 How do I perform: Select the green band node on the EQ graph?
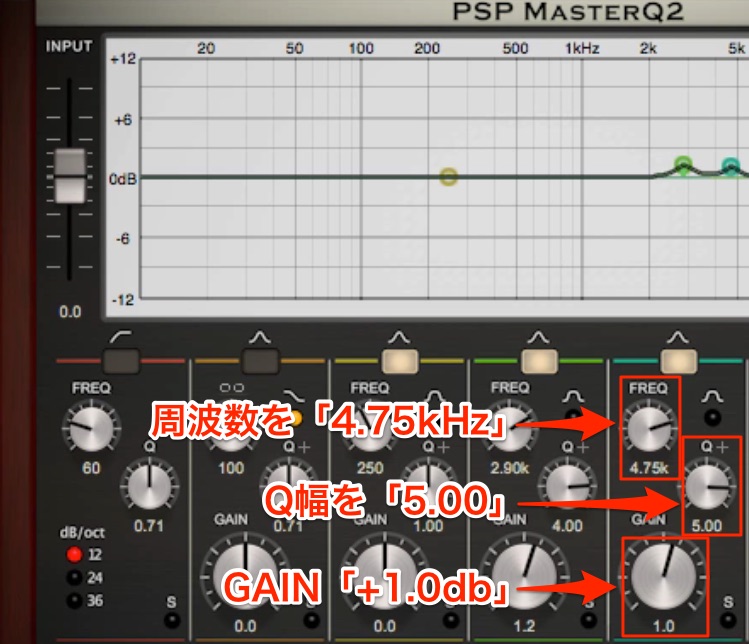pyautogui.click(x=684, y=164)
